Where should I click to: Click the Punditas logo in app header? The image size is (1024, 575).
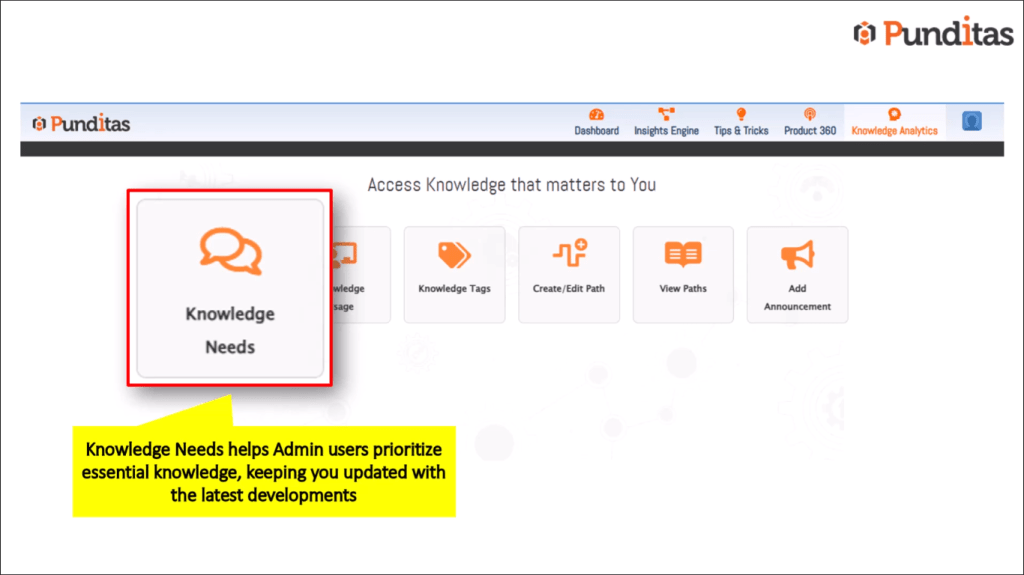click(x=82, y=124)
